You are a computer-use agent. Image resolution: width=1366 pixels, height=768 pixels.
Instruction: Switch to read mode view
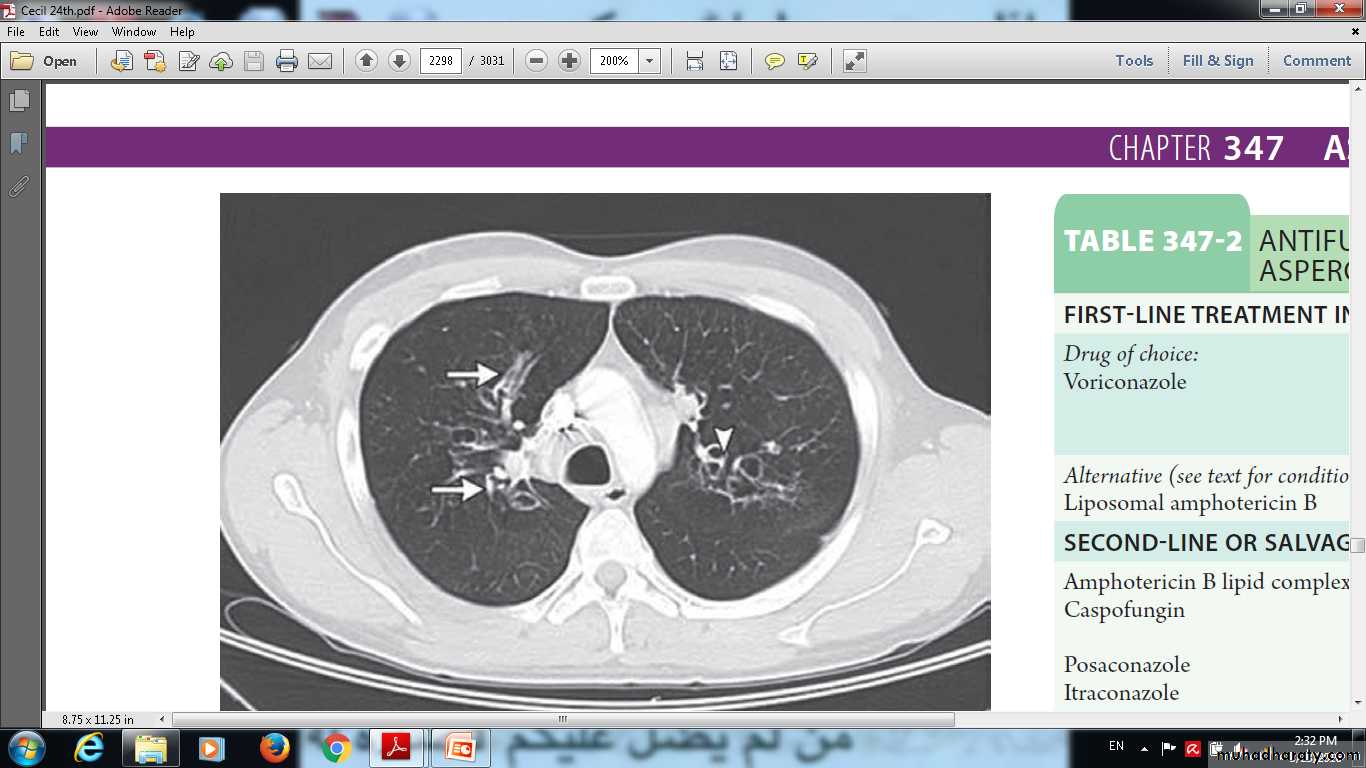(854, 61)
